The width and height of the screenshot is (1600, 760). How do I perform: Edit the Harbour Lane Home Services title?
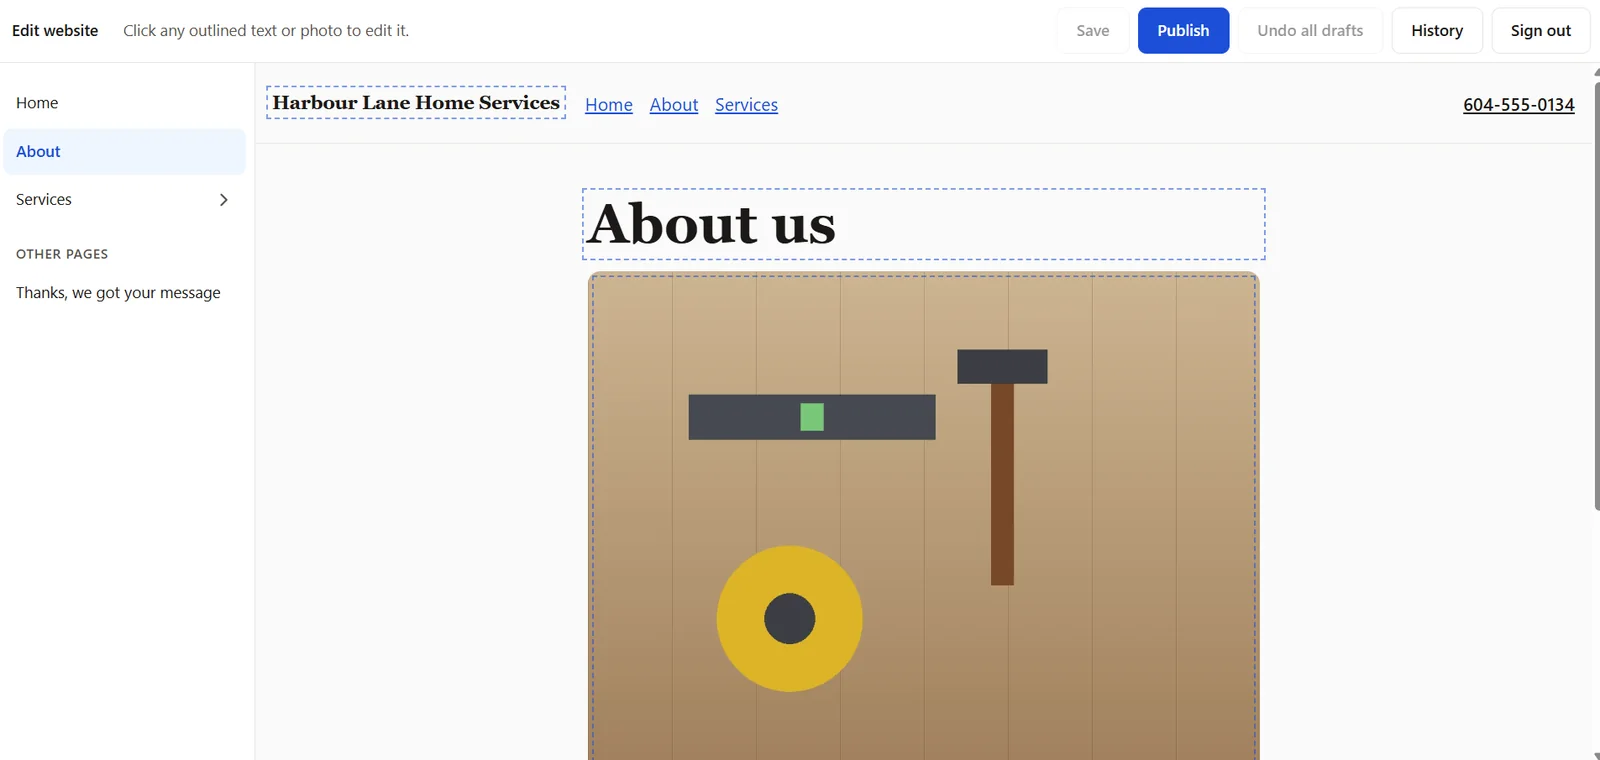tap(416, 103)
